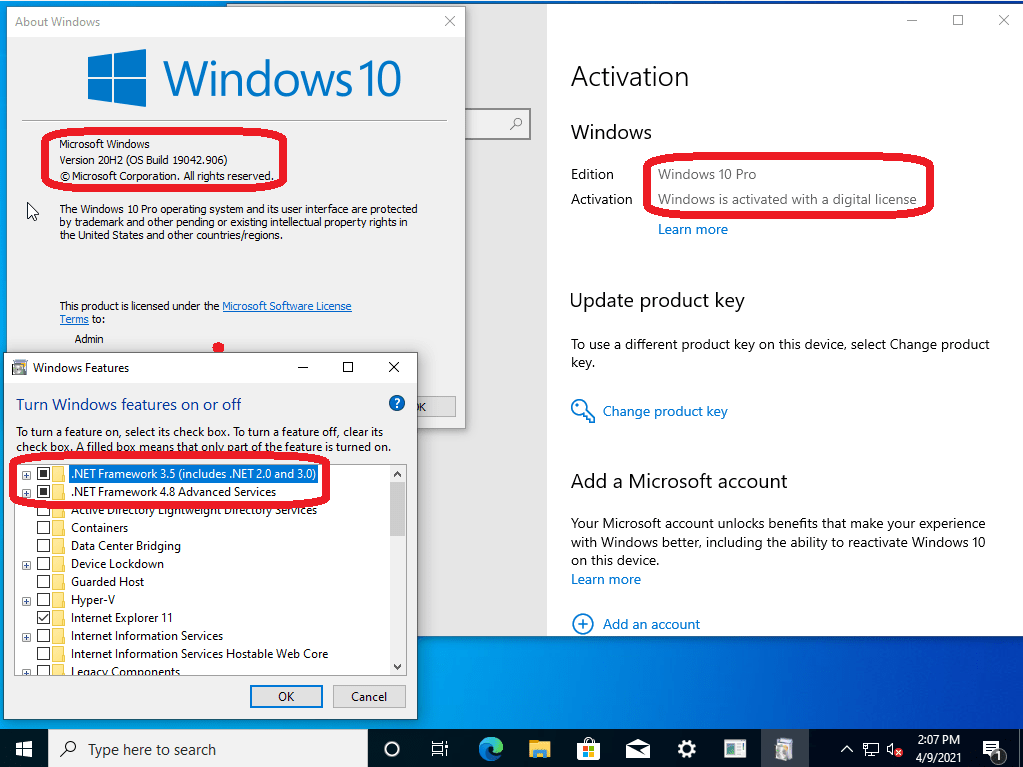Viewport: 1023px width, 767px height.
Task: Maximize the Settings Activation window
Action: pos(958,21)
